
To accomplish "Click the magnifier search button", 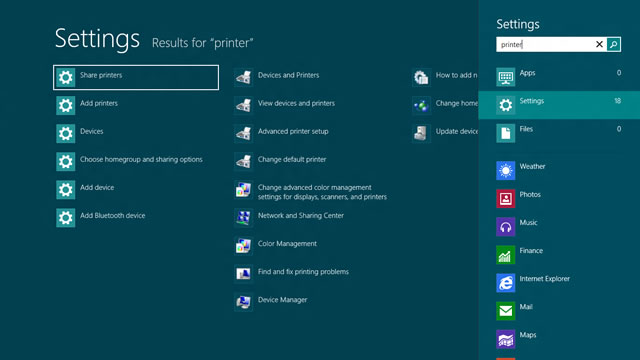I will [x=613, y=44].
